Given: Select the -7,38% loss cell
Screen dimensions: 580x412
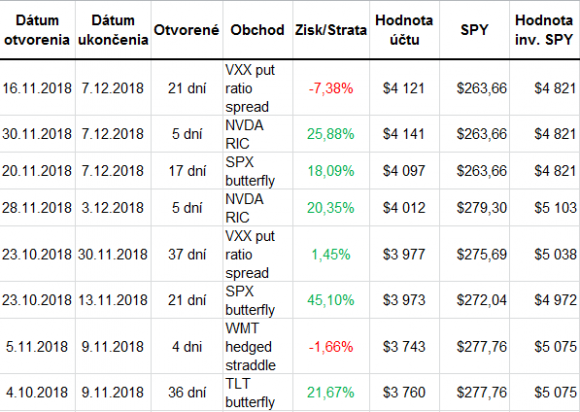Looking at the screenshot, I should point(331,88).
